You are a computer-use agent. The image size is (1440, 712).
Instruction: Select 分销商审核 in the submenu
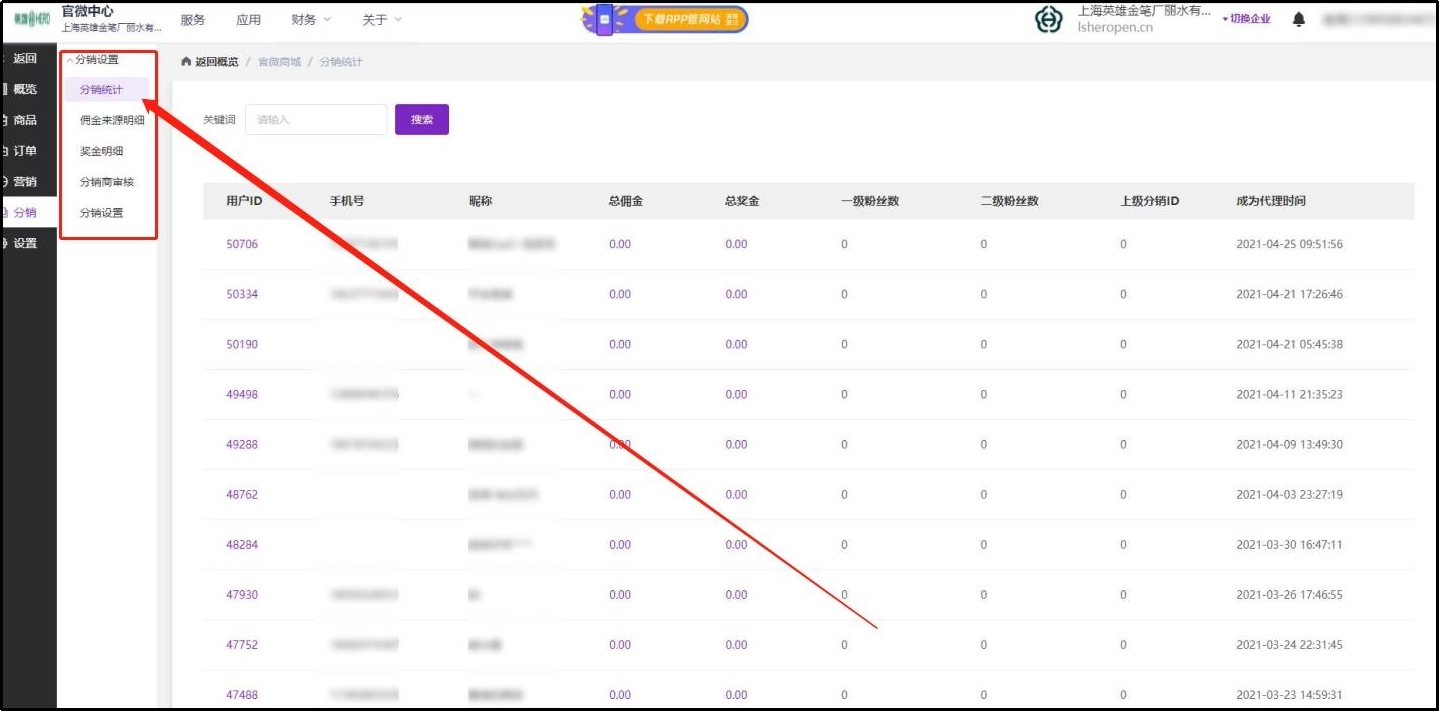coord(107,183)
